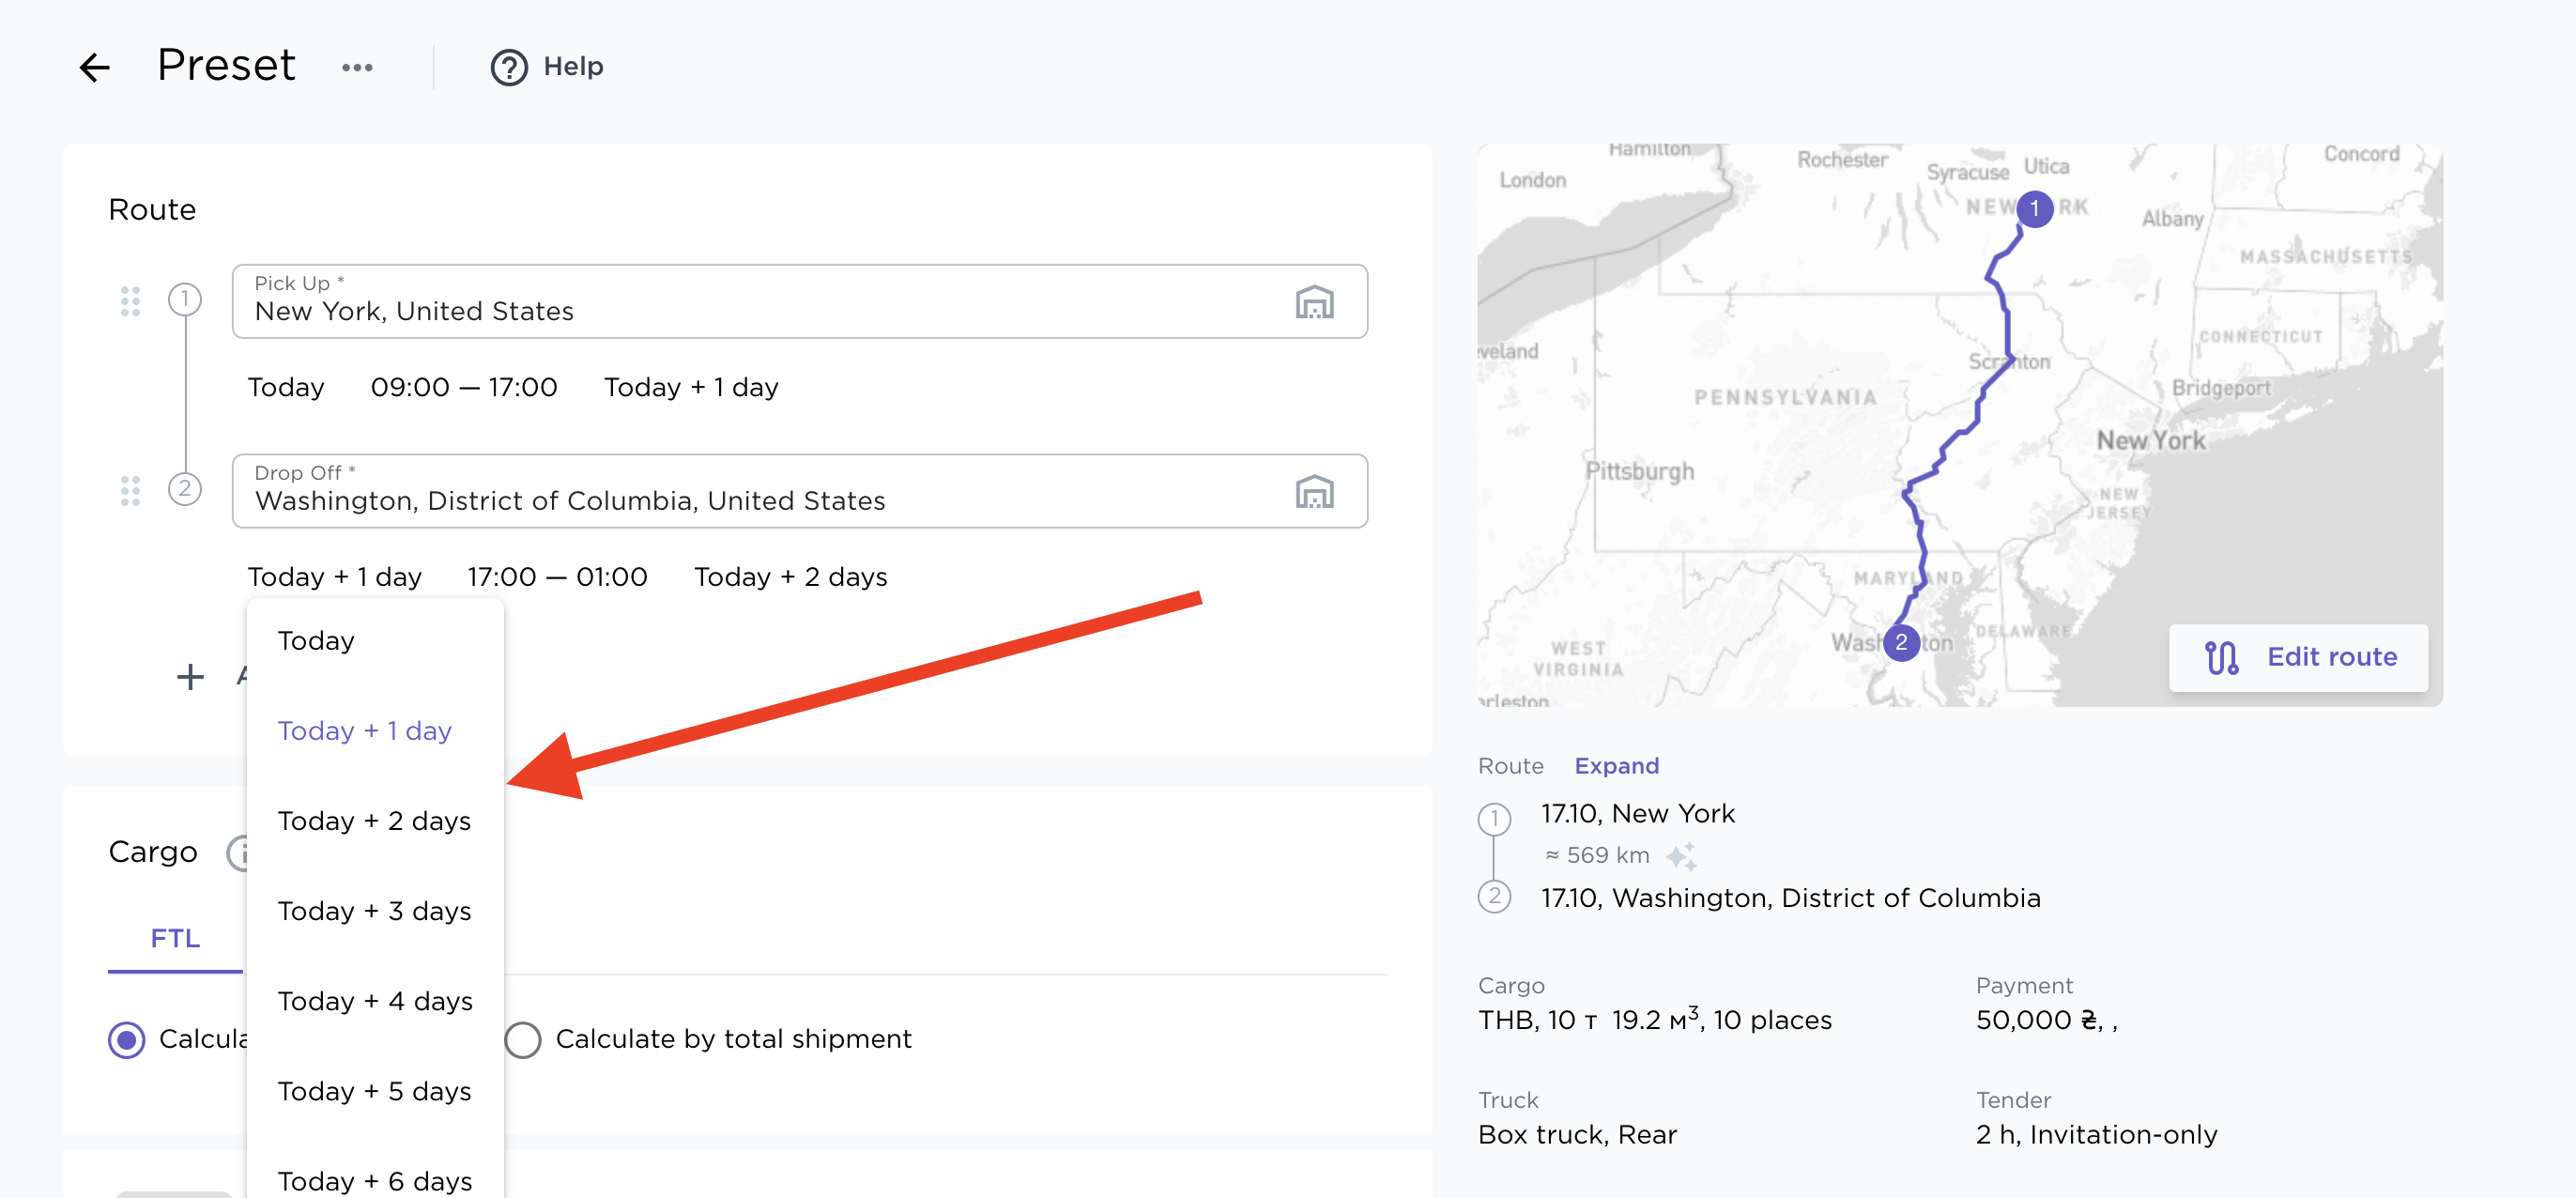Screen dimensions: 2576x1198
Task: Select Calculate by total shipment radio
Action: tap(523, 1040)
